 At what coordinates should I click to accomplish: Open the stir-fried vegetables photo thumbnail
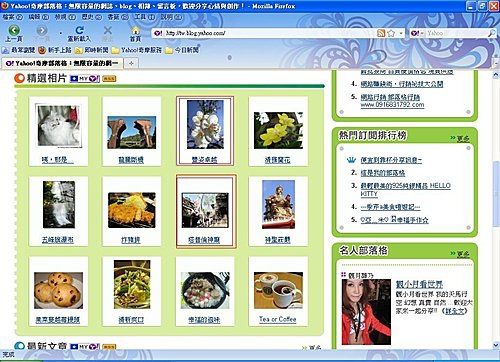(132, 284)
